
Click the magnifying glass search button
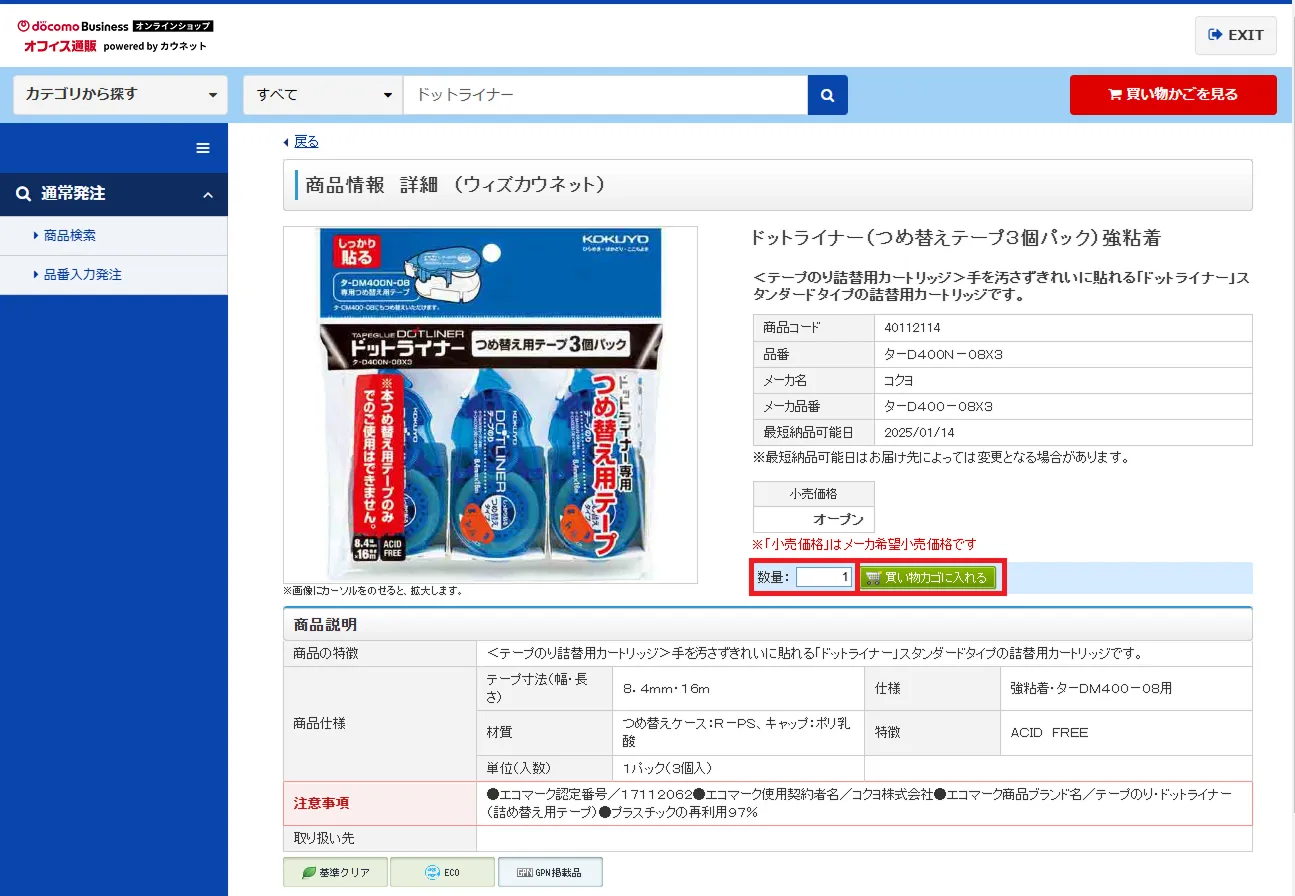[827, 95]
